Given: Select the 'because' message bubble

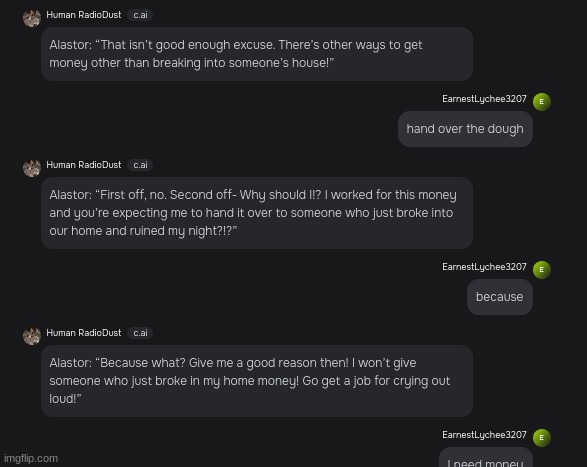Looking at the screenshot, I should click(500, 297).
